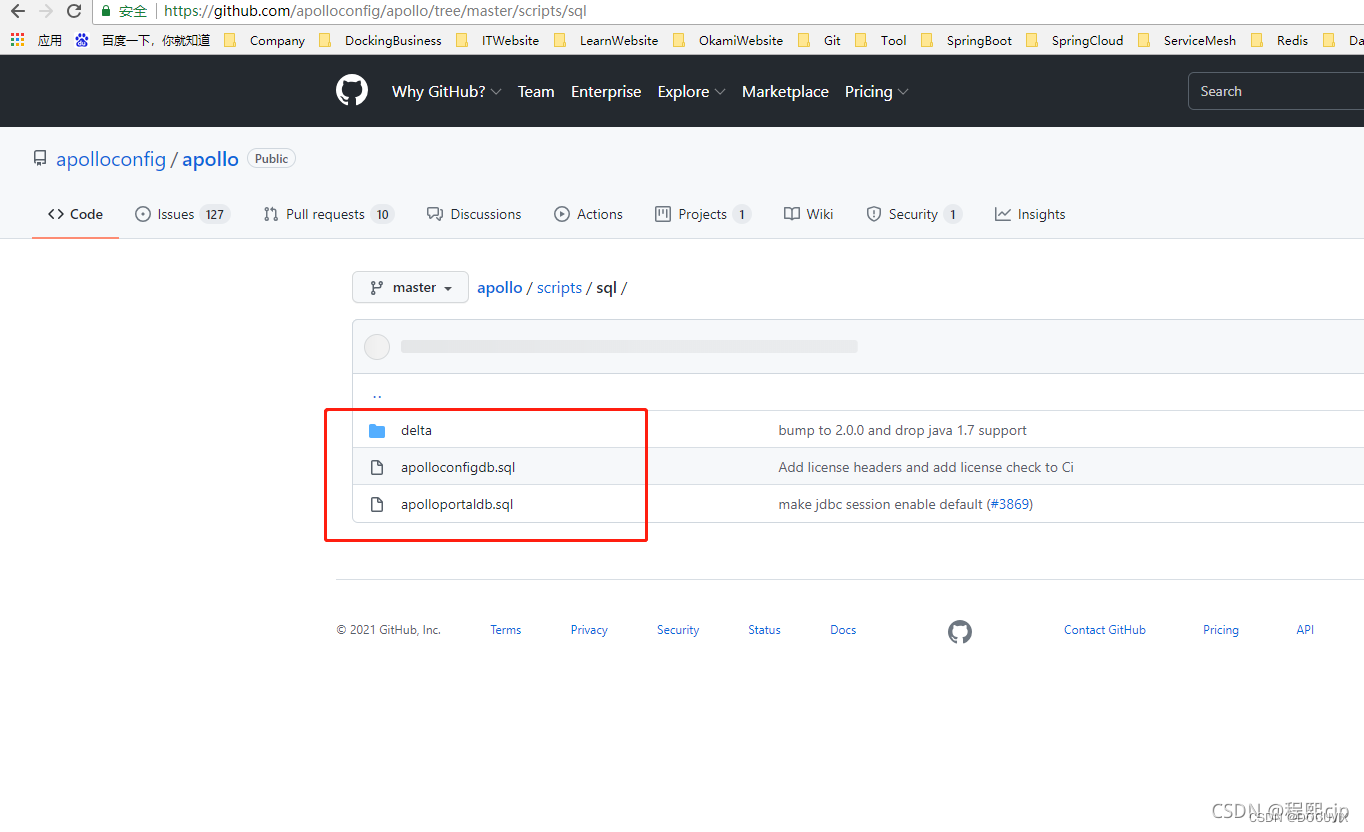This screenshot has height=832, width=1364.
Task: Go to apollo in the breadcrumb path
Action: coord(500,287)
